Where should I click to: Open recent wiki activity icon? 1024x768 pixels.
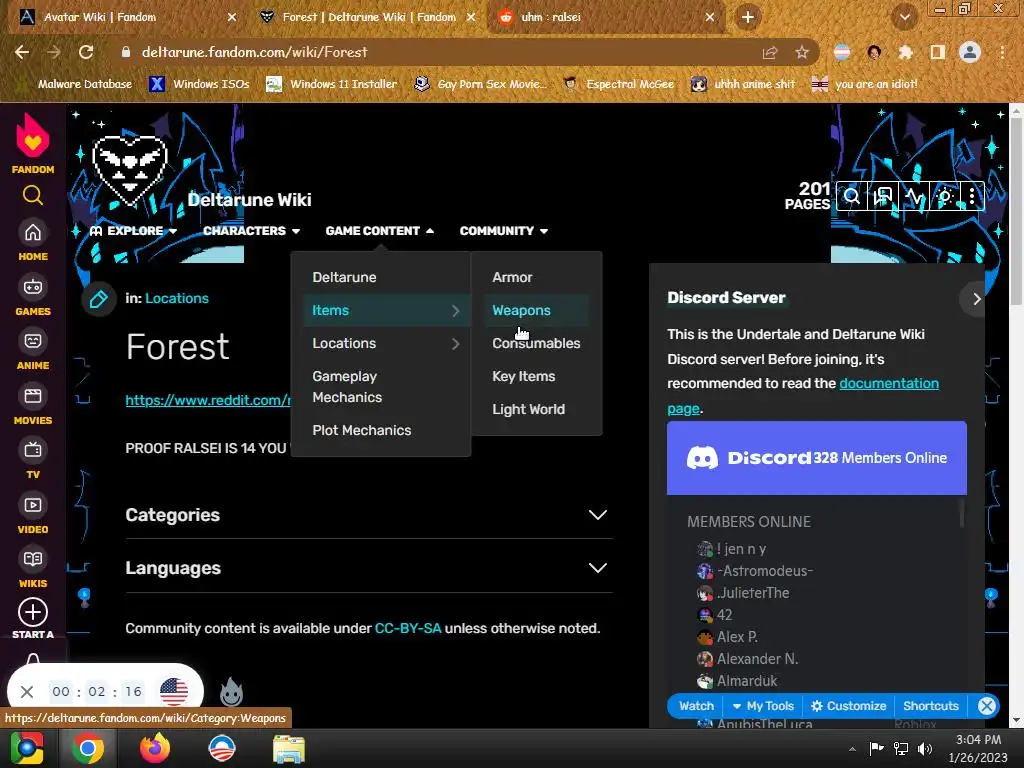(914, 196)
